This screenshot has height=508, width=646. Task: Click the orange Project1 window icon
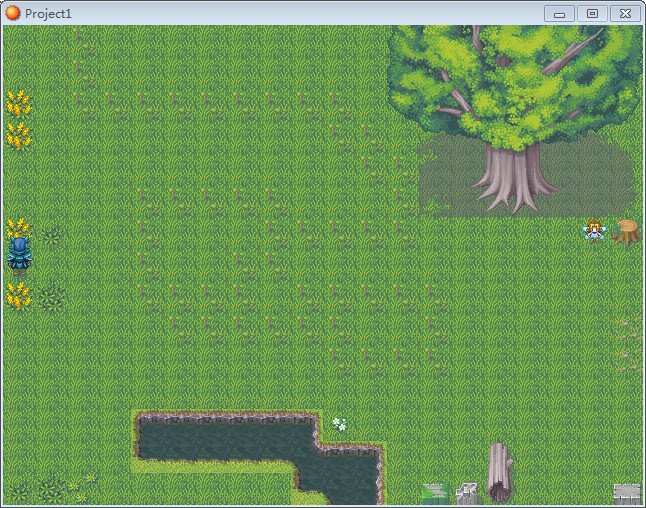12,13
